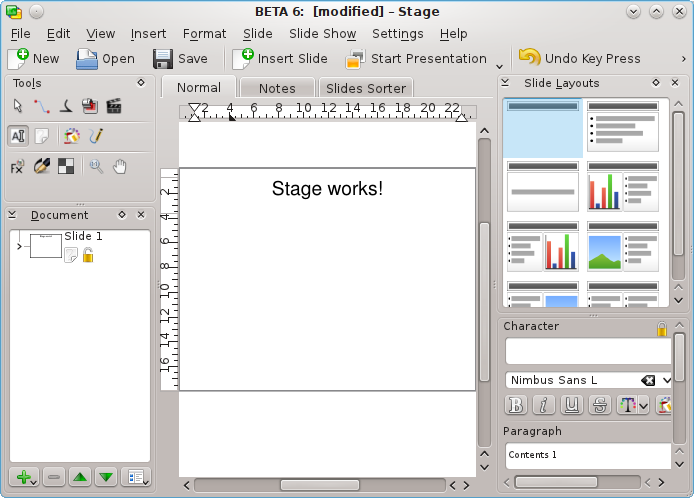Expand the Slide 1 tree item

tap(19, 246)
